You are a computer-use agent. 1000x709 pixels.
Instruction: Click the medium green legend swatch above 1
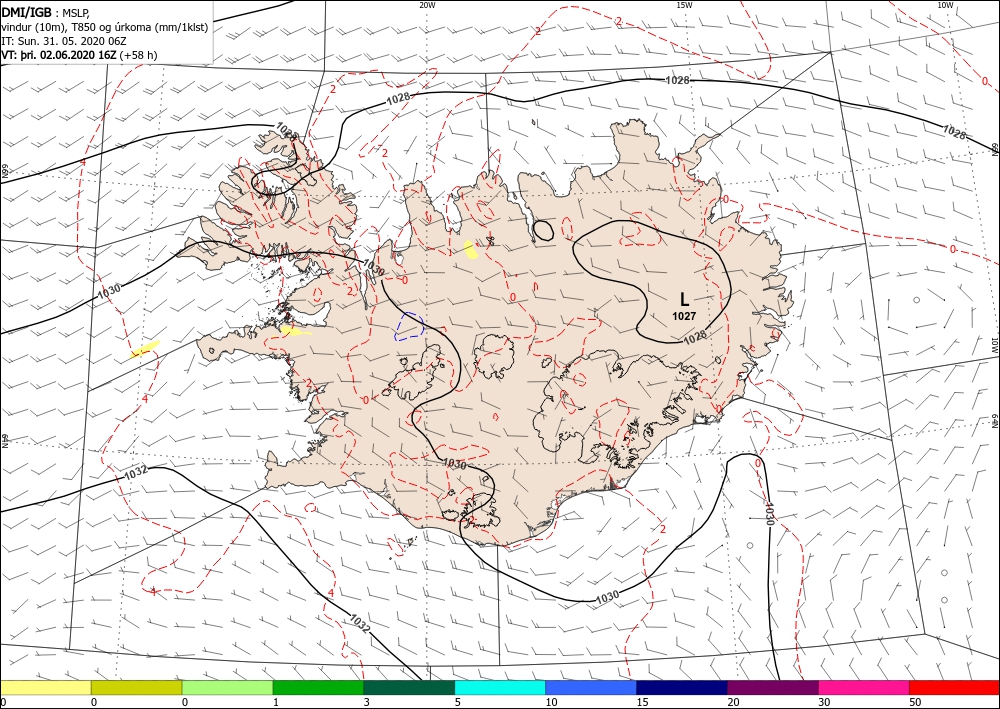(318, 687)
